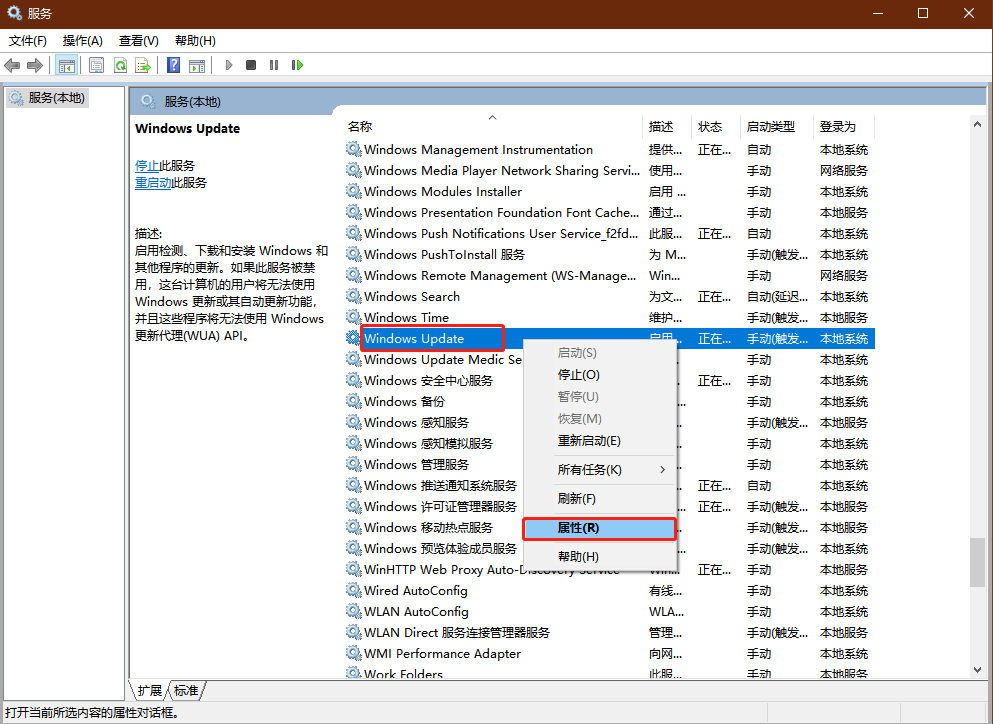Click the Restart Service toolbar icon
The image size is (993, 724).
coord(297,65)
